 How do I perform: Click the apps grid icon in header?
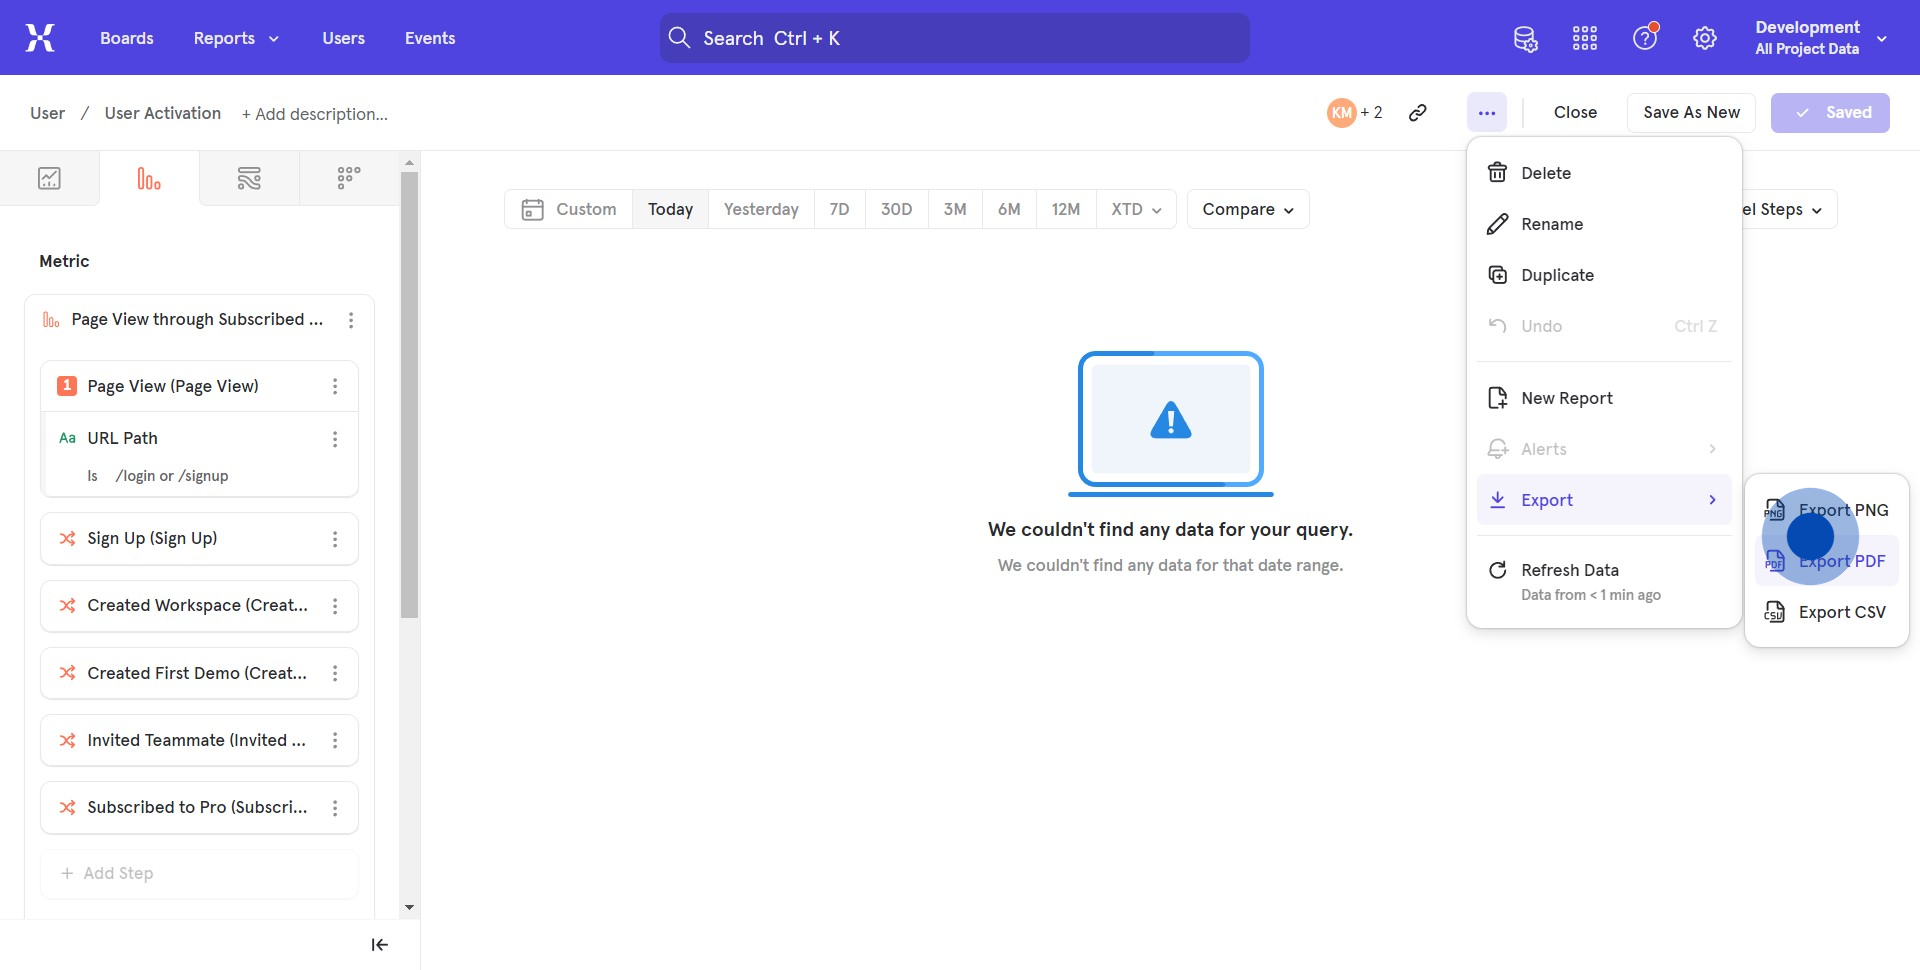tap(1585, 38)
